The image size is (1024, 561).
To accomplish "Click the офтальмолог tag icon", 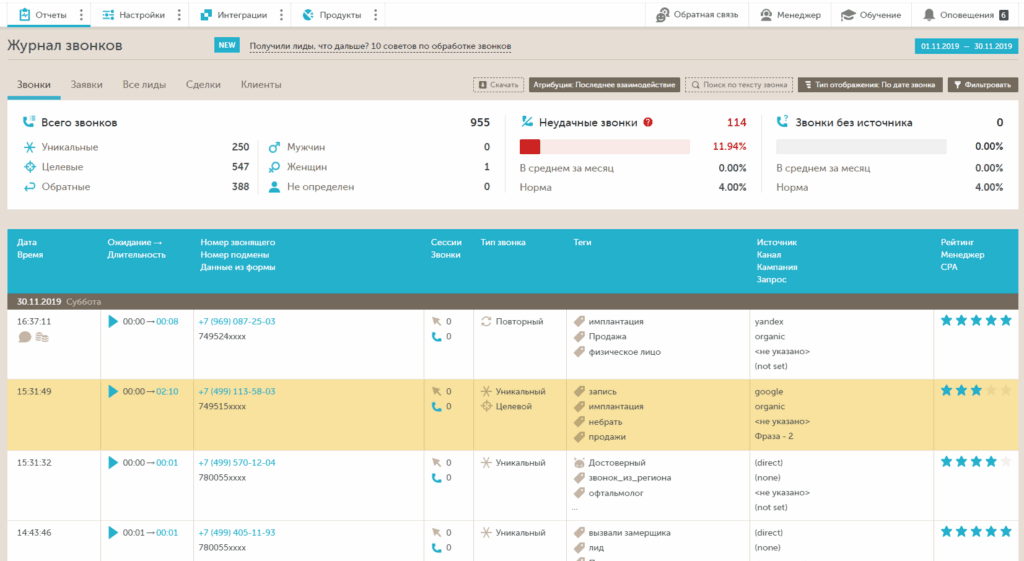I will [x=579, y=493].
